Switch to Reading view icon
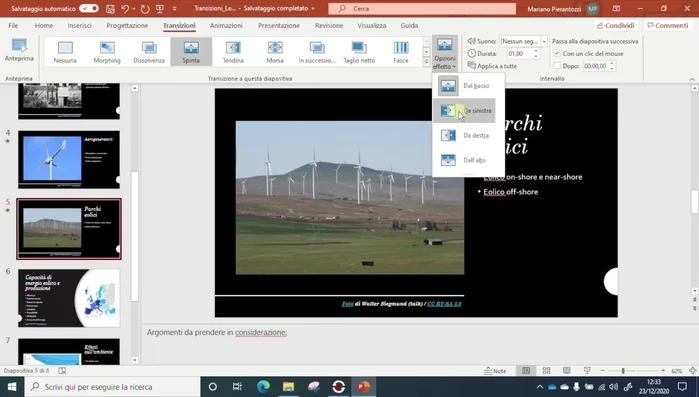The image size is (699, 397). [567, 371]
